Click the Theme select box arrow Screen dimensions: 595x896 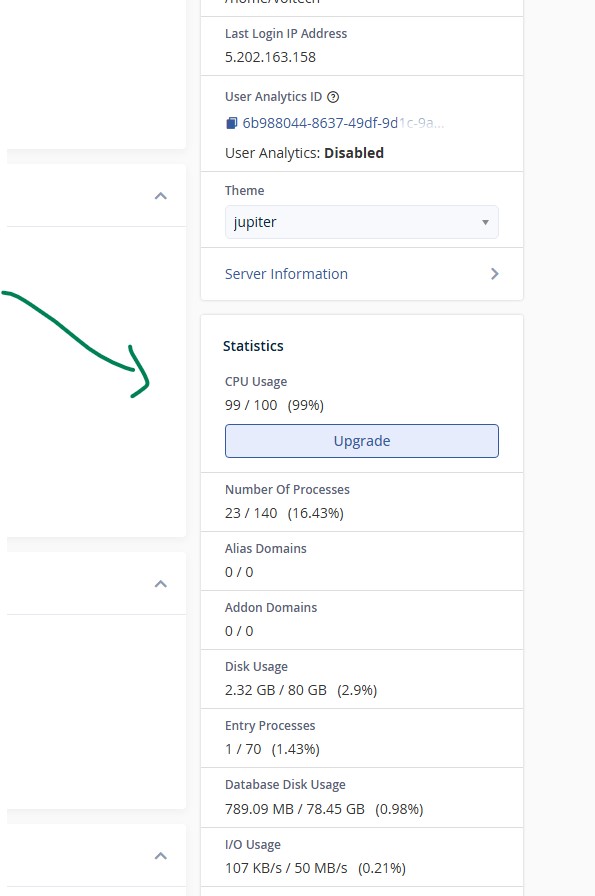(485, 222)
